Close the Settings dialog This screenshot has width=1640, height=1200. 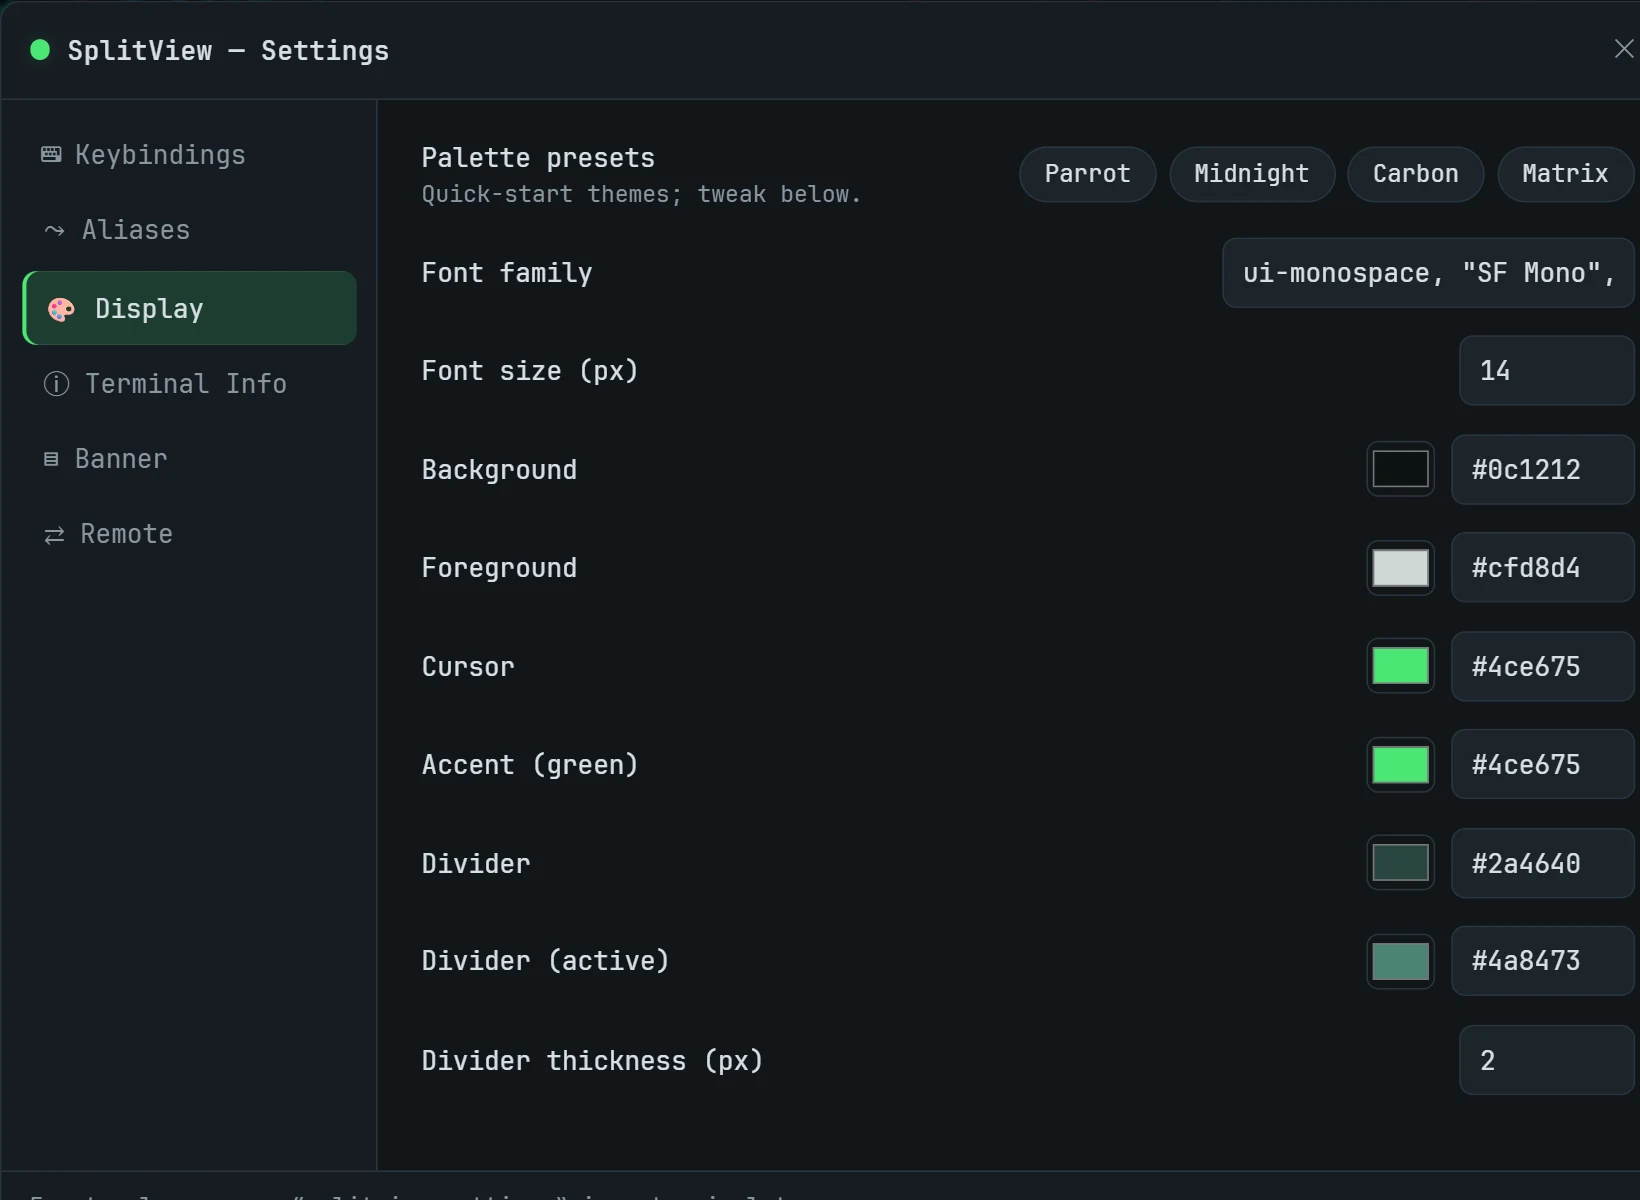(1623, 49)
